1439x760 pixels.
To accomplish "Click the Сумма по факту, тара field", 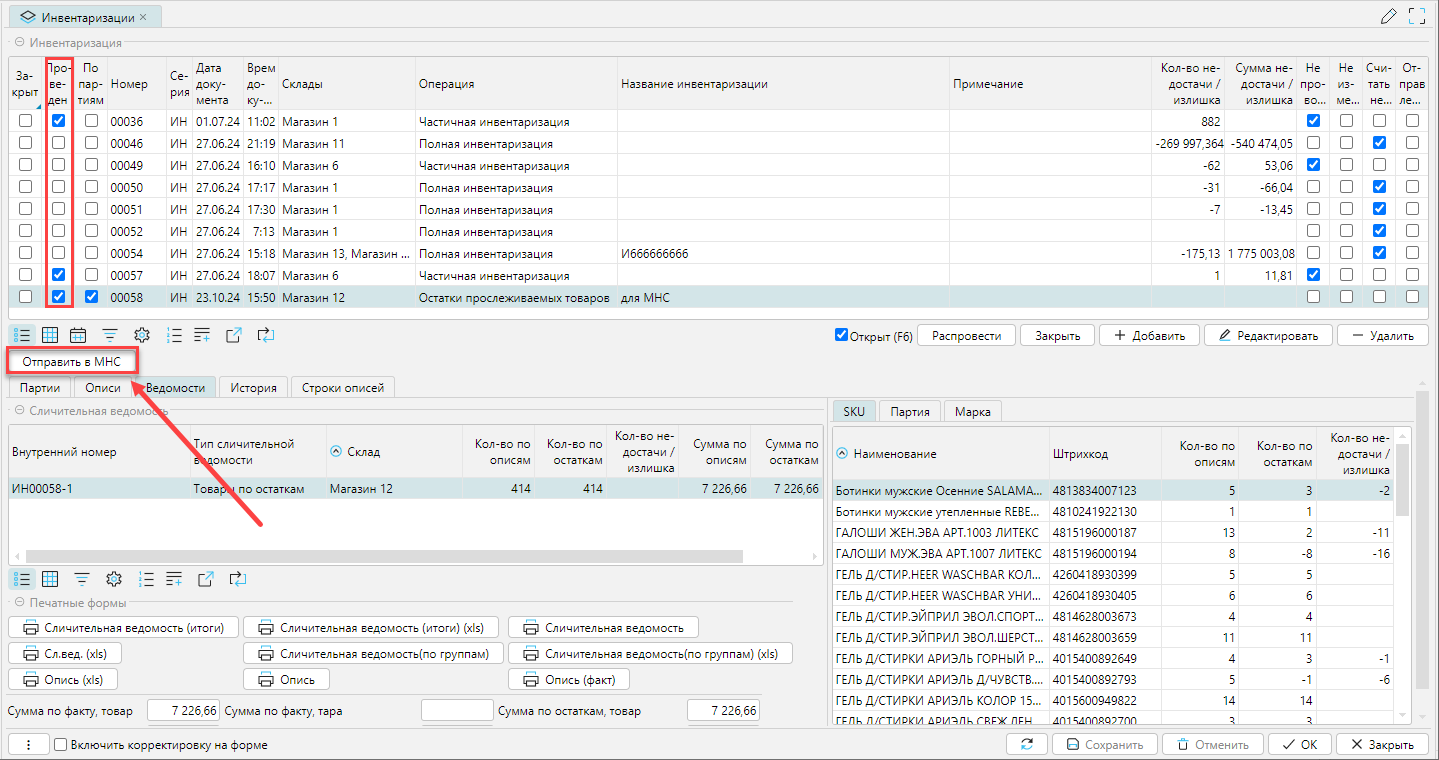I will coord(455,711).
